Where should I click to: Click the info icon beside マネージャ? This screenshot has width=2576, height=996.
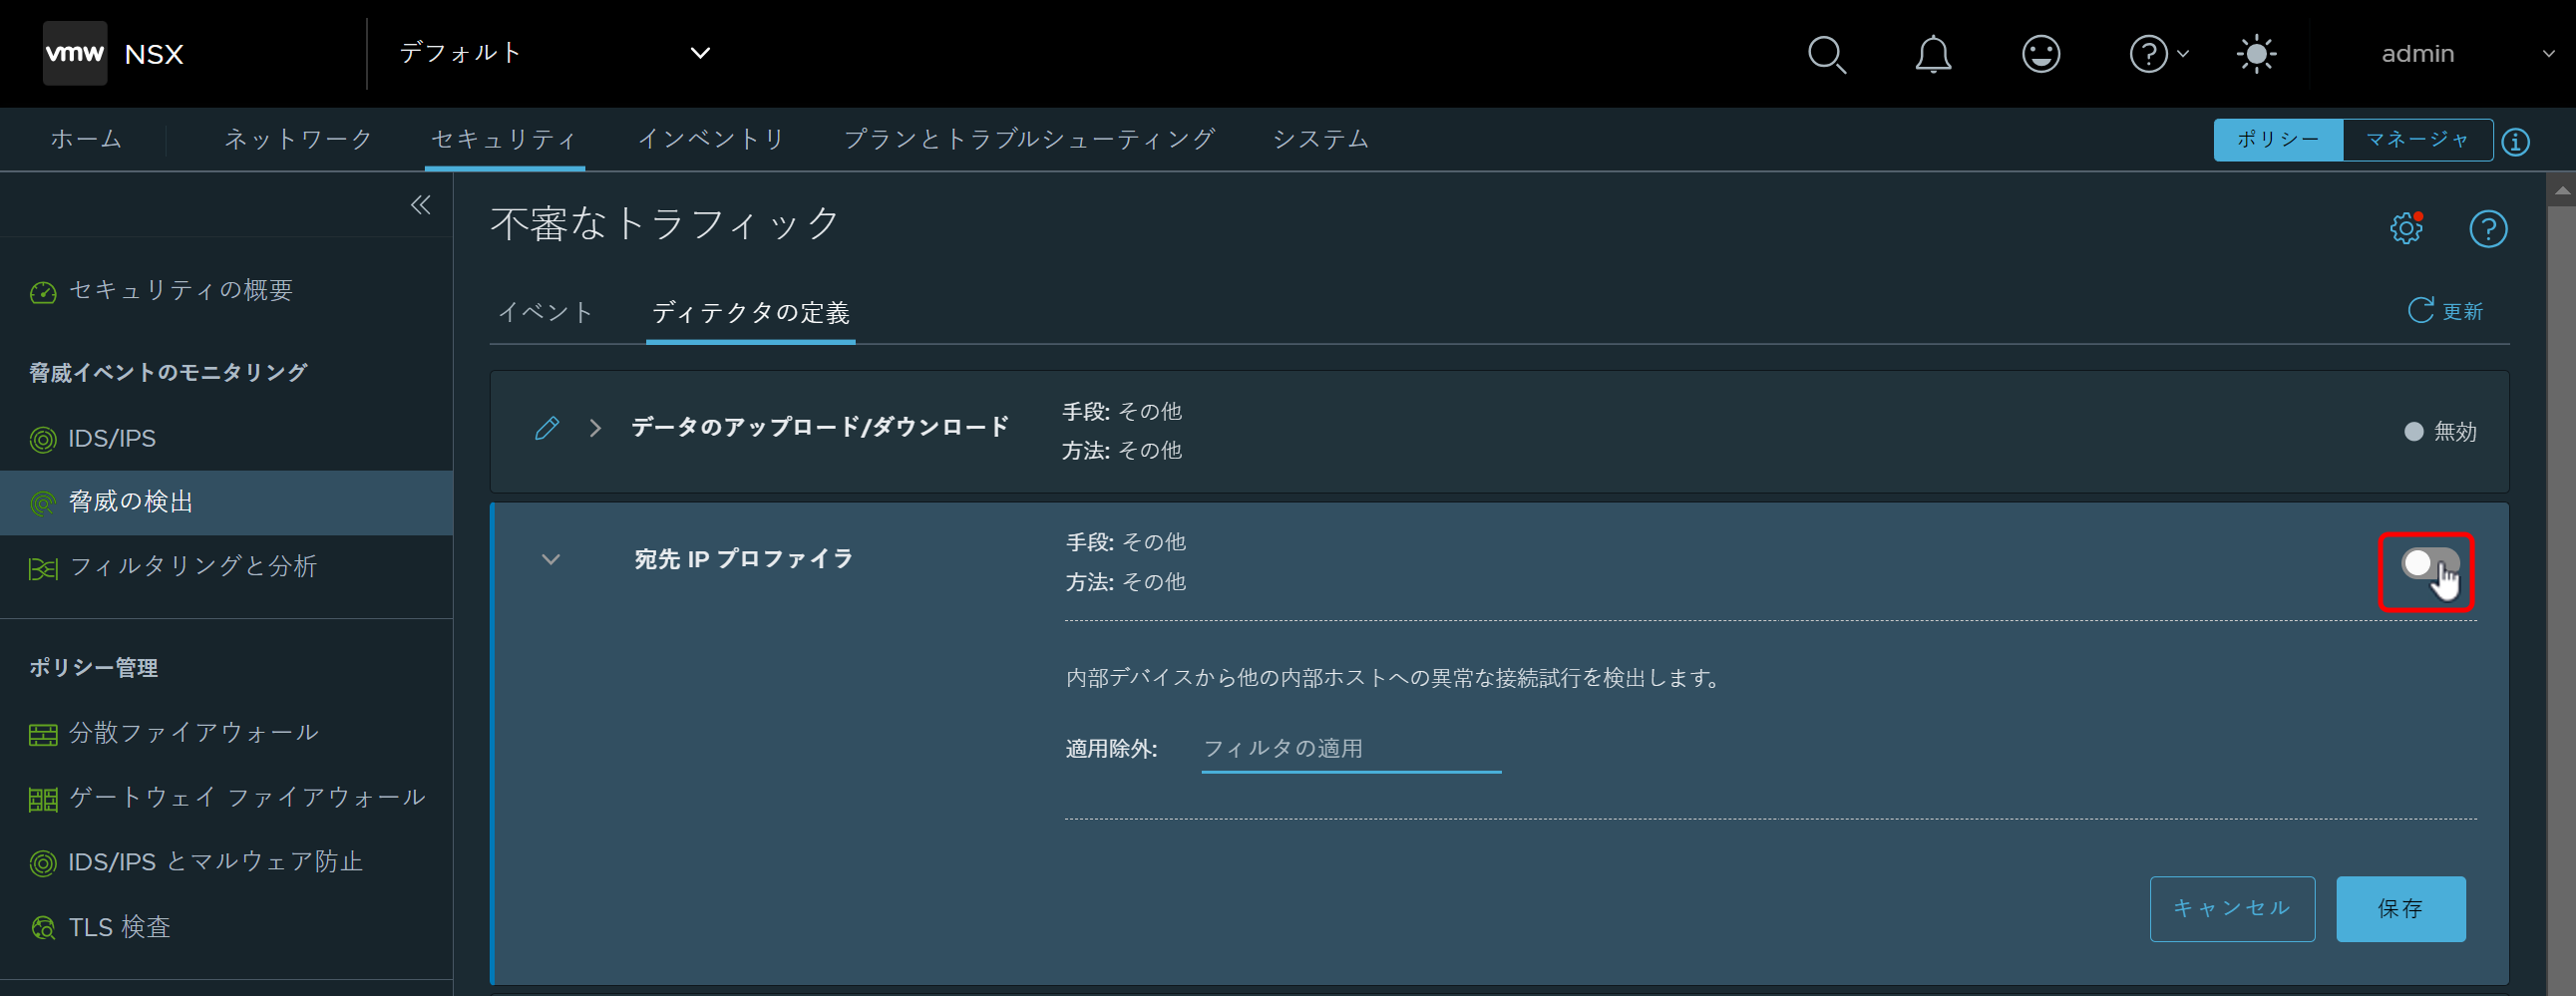pyautogui.click(x=2516, y=142)
